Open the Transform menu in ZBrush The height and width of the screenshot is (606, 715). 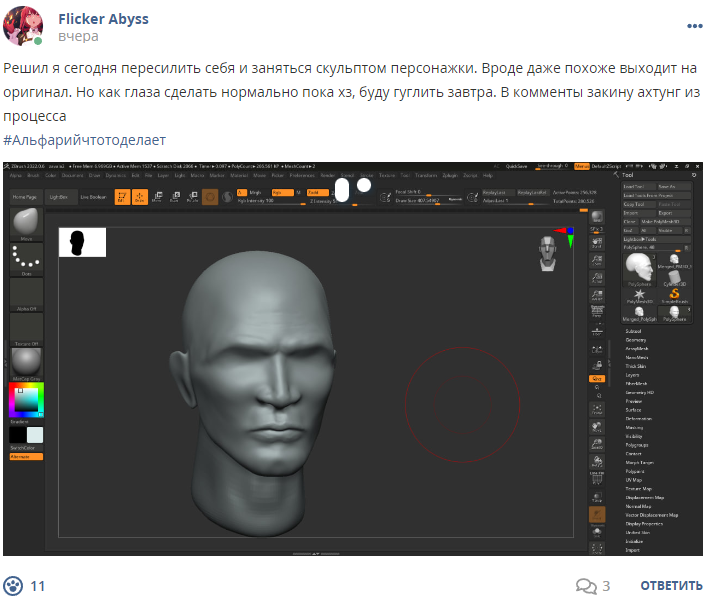pos(426,176)
